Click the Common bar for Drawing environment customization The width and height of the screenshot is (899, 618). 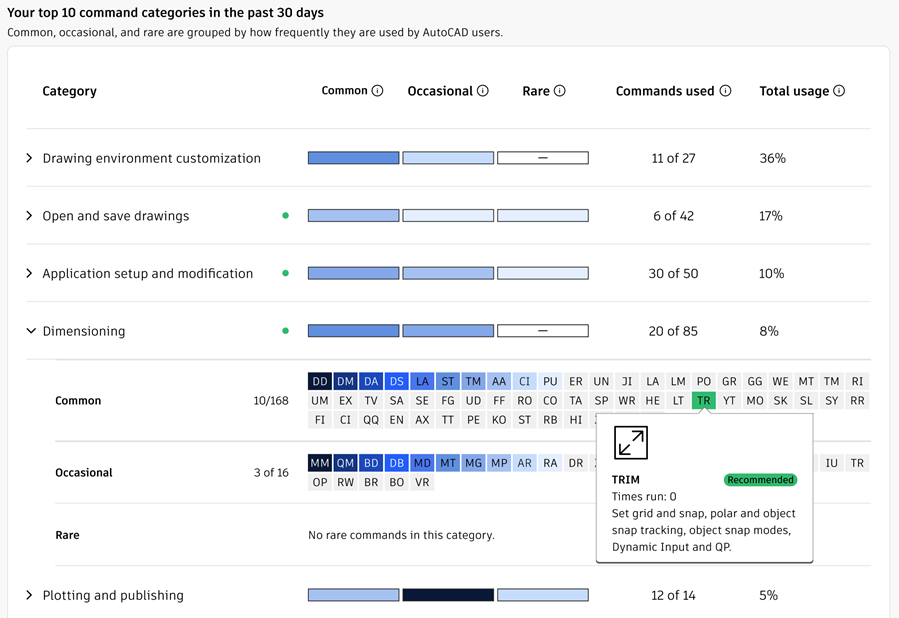[x=353, y=158]
